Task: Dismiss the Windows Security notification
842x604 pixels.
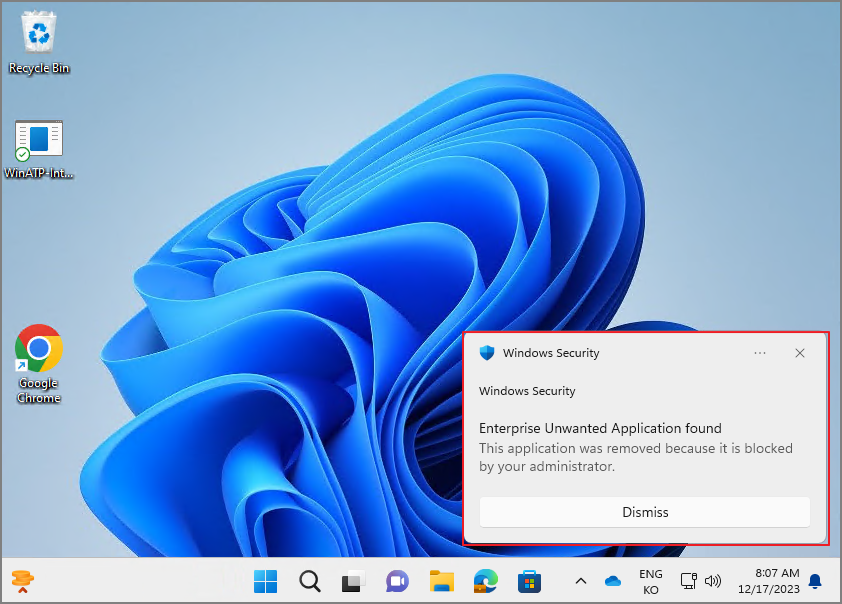Action: pos(644,512)
